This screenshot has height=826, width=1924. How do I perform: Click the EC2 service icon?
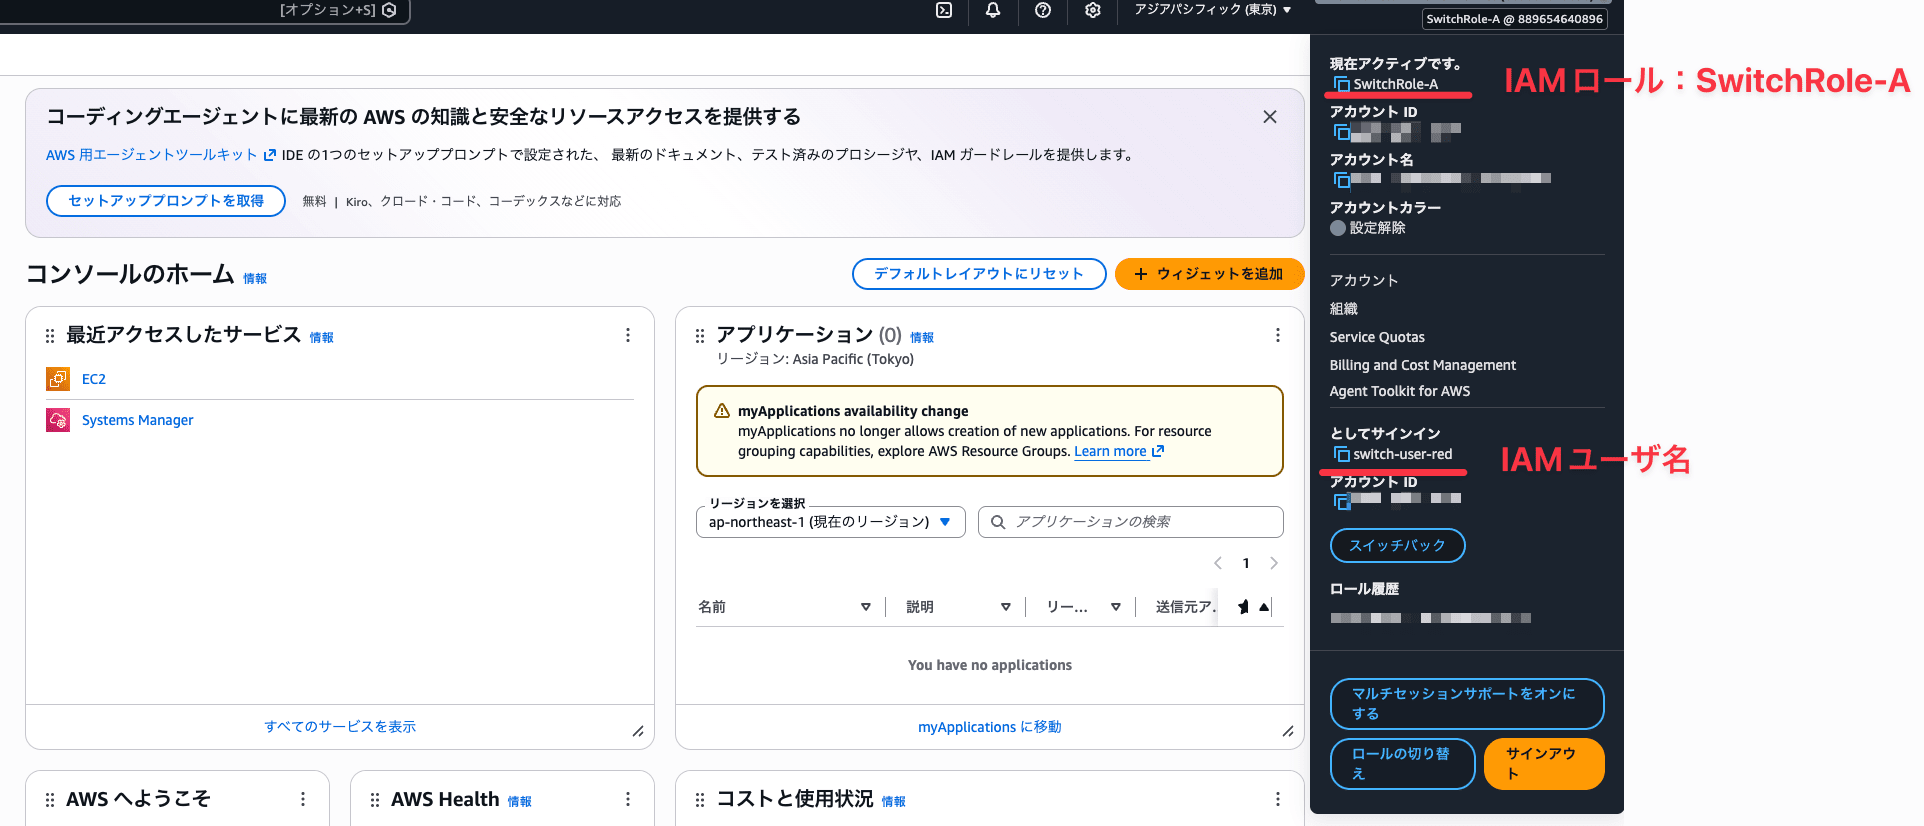click(x=58, y=379)
